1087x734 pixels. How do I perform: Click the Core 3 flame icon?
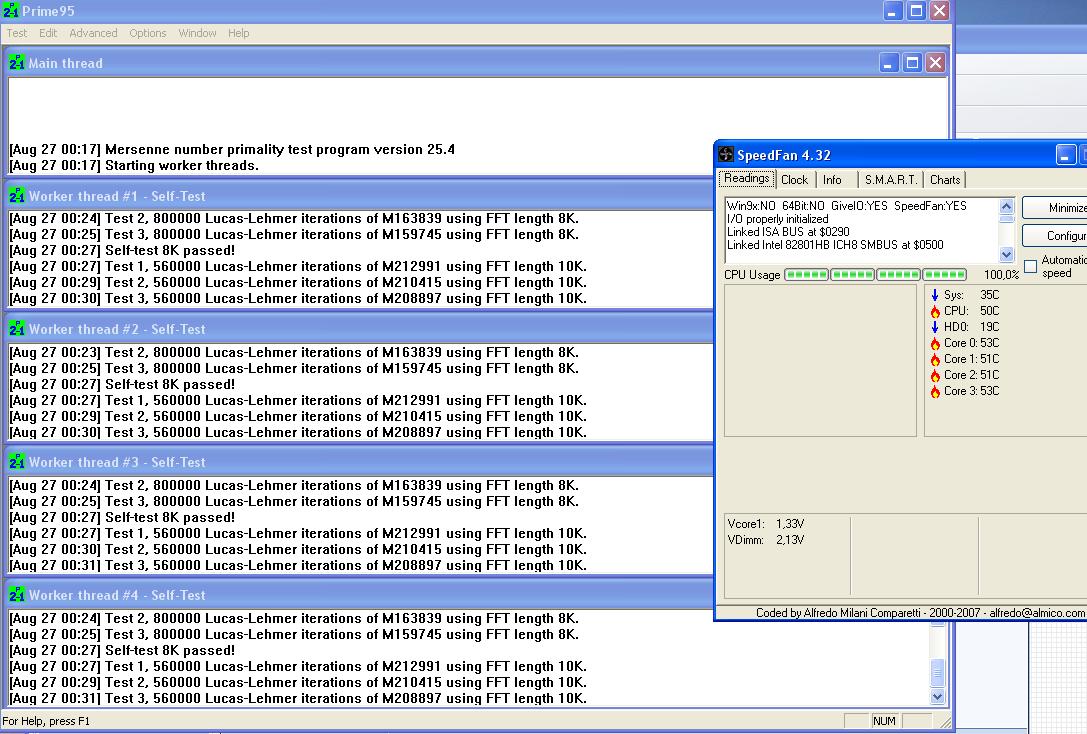point(934,391)
